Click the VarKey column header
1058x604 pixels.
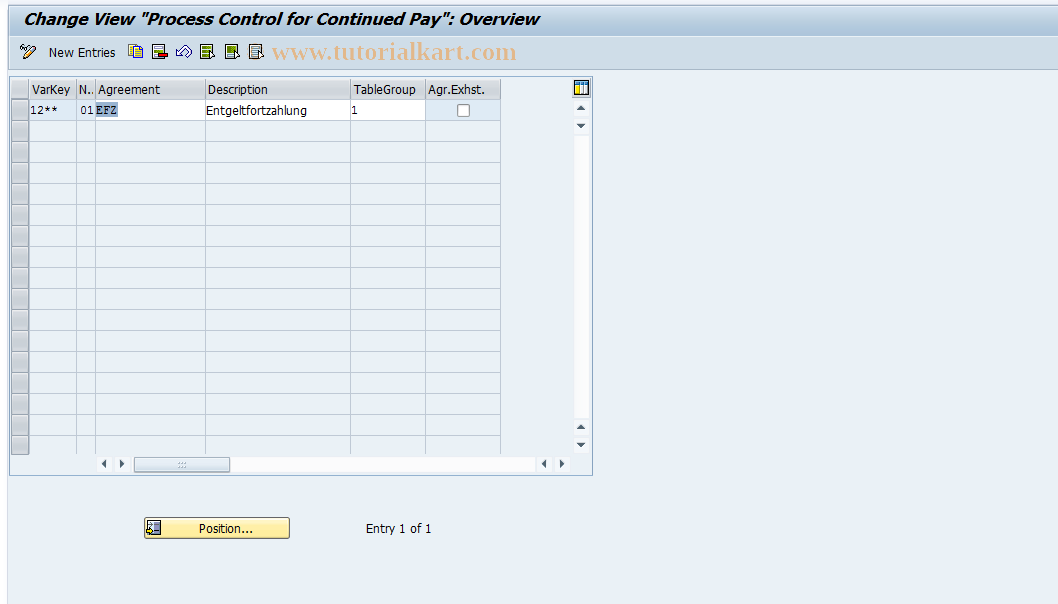53,89
